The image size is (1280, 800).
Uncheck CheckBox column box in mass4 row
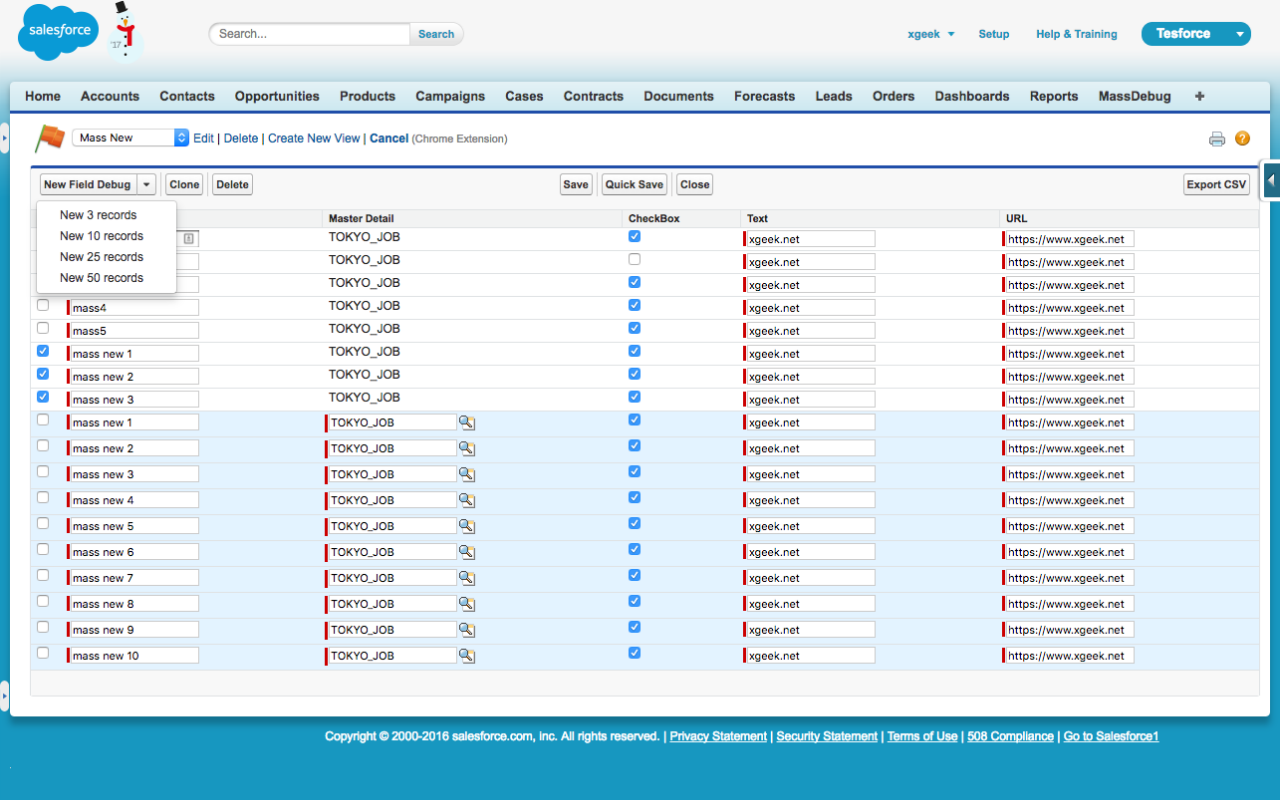click(634, 305)
